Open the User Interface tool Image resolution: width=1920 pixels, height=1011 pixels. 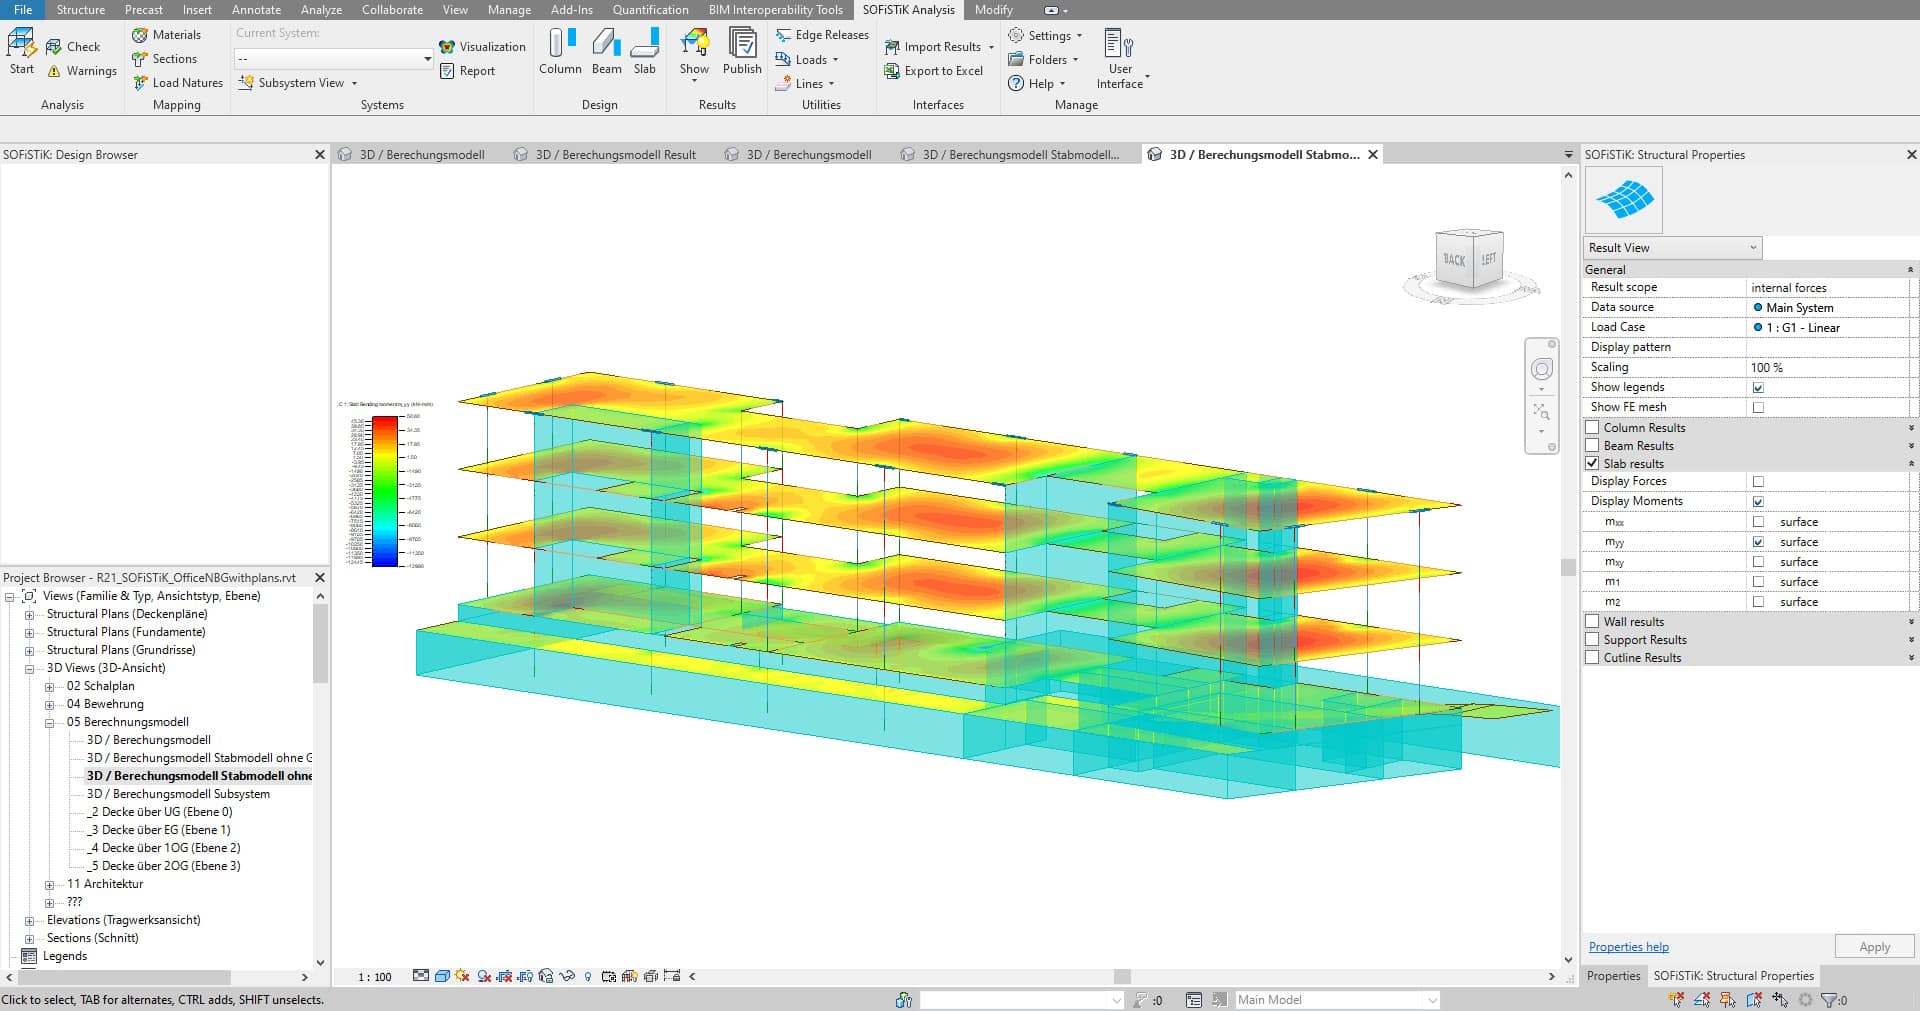point(1120,59)
